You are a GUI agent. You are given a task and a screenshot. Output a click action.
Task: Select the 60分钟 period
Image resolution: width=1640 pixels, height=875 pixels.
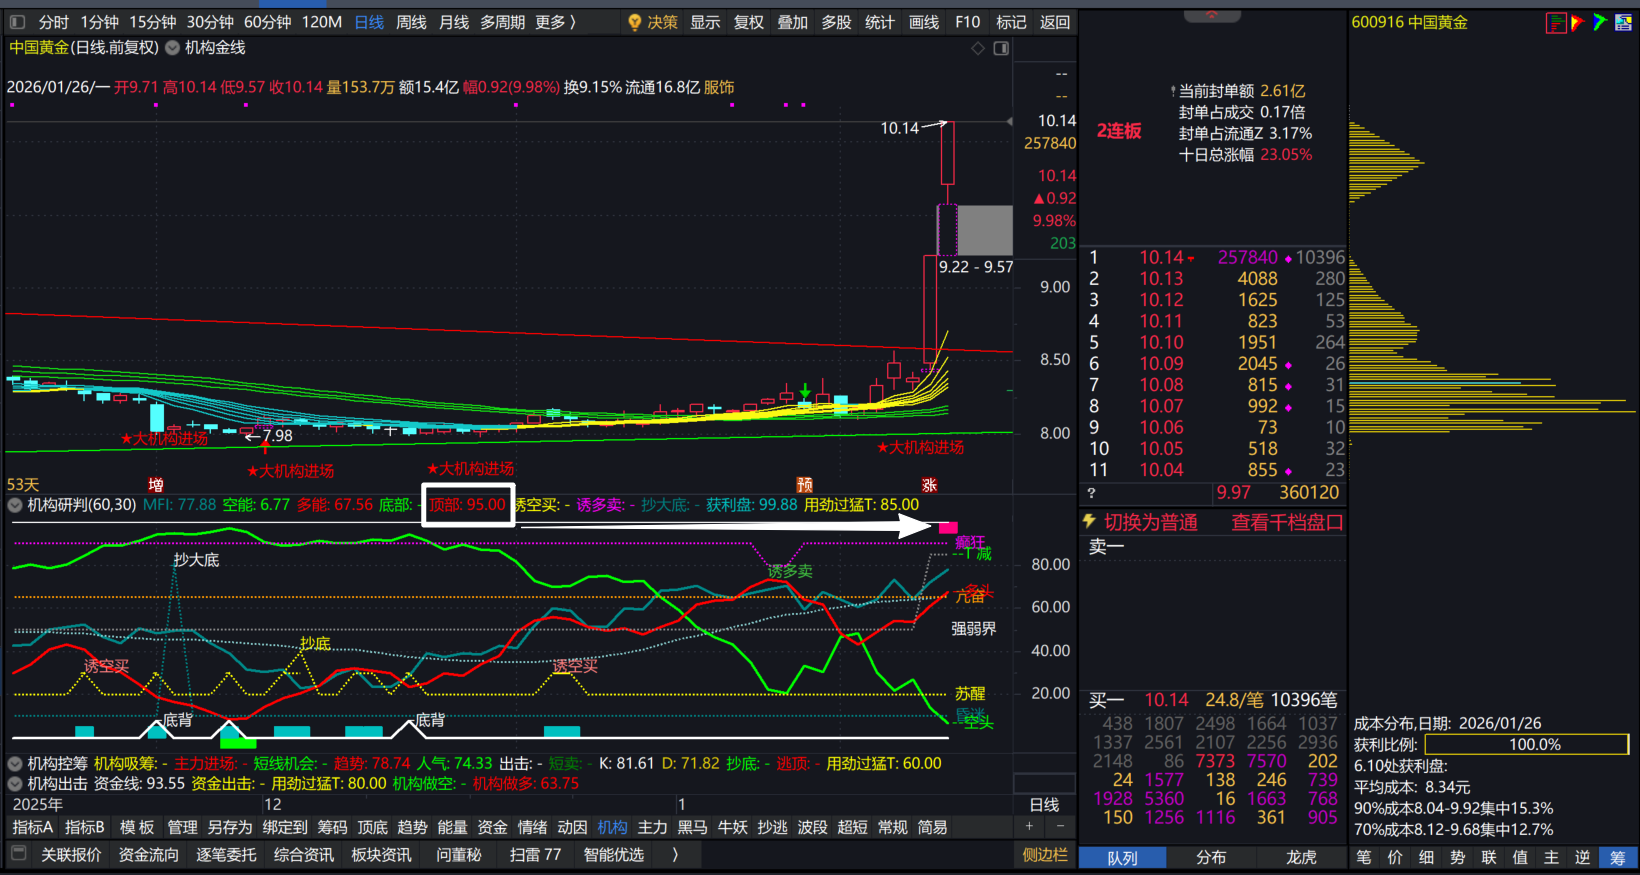(267, 22)
